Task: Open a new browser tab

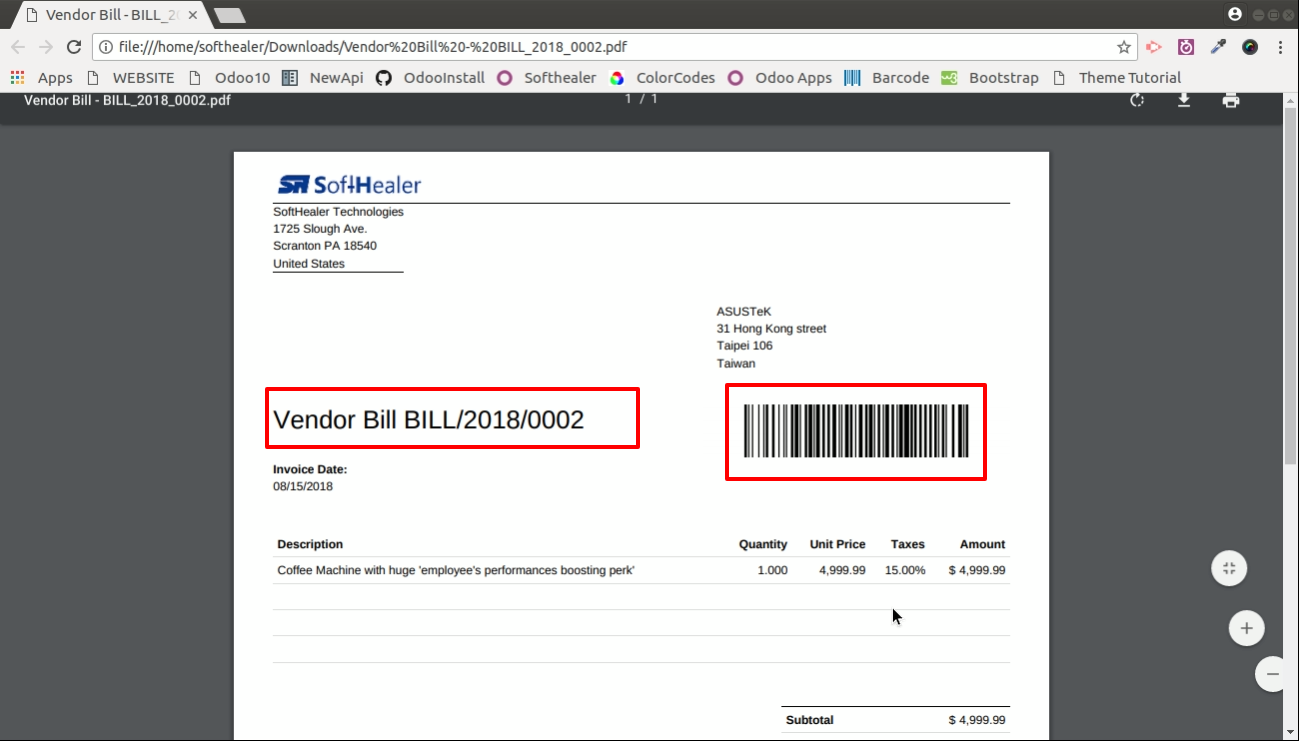Action: click(229, 15)
